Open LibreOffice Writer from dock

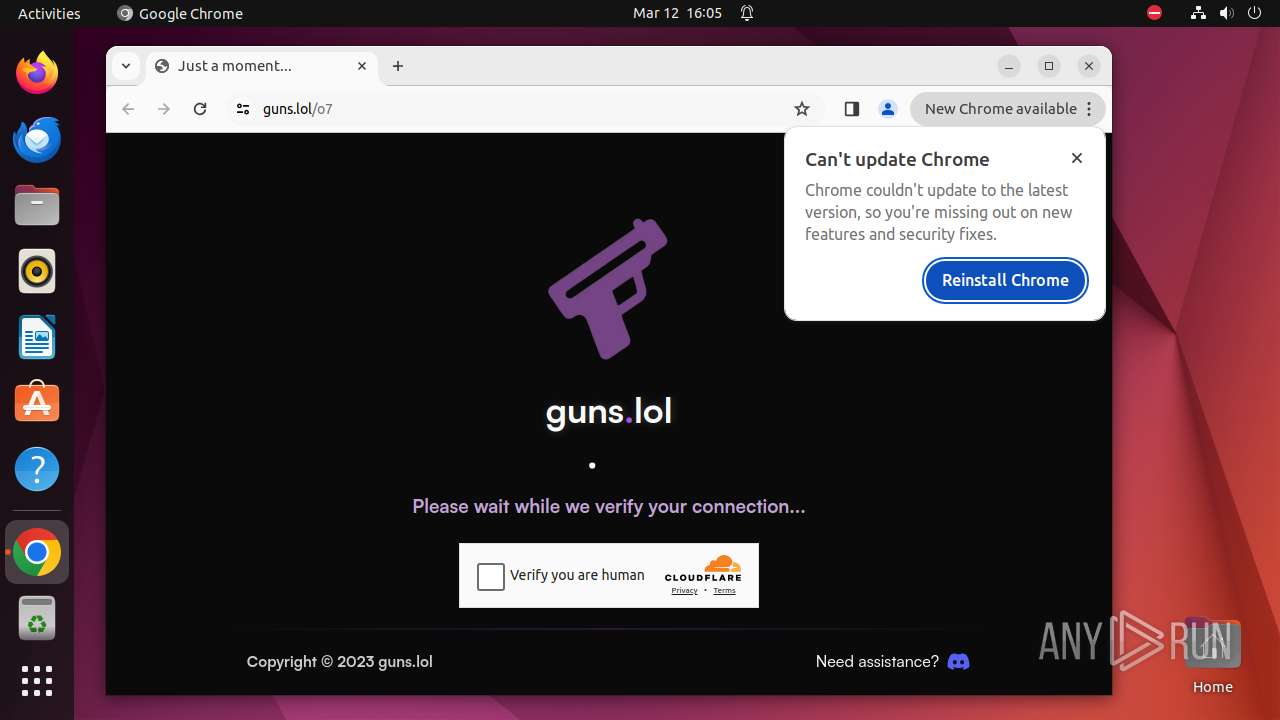(37, 337)
